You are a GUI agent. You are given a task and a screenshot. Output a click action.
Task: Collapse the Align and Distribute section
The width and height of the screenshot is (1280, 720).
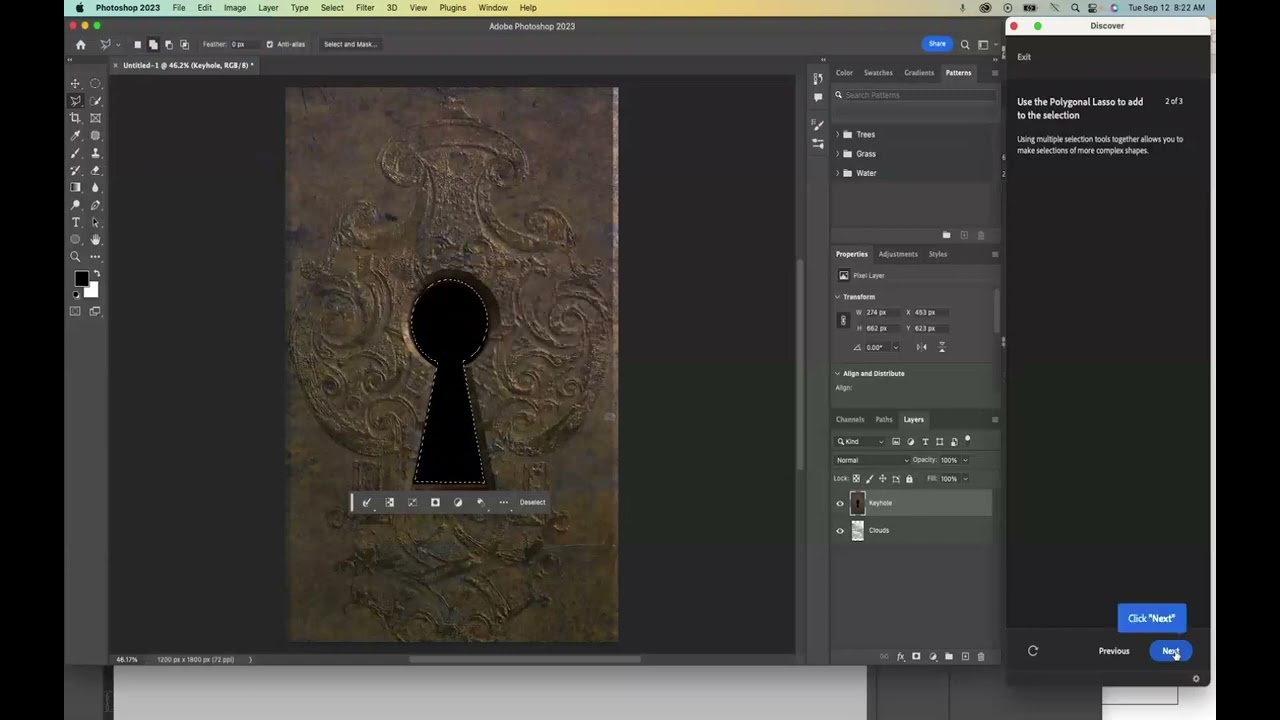click(x=838, y=374)
